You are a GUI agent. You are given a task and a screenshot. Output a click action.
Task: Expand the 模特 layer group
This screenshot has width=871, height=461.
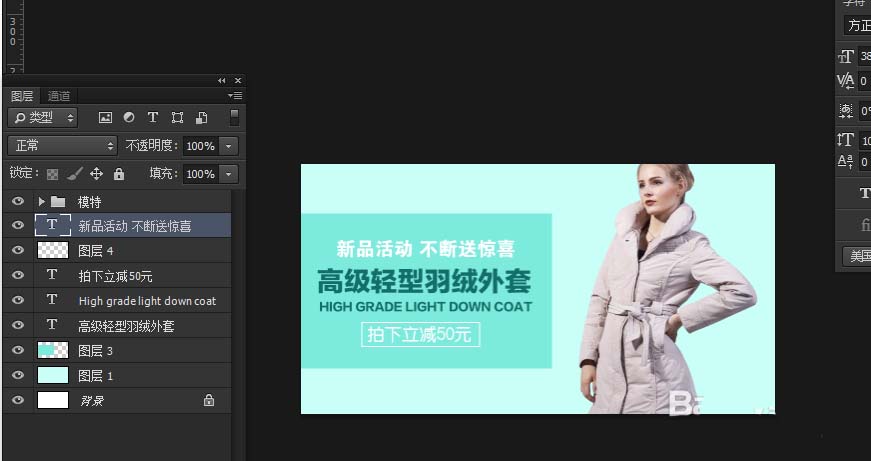click(x=41, y=201)
